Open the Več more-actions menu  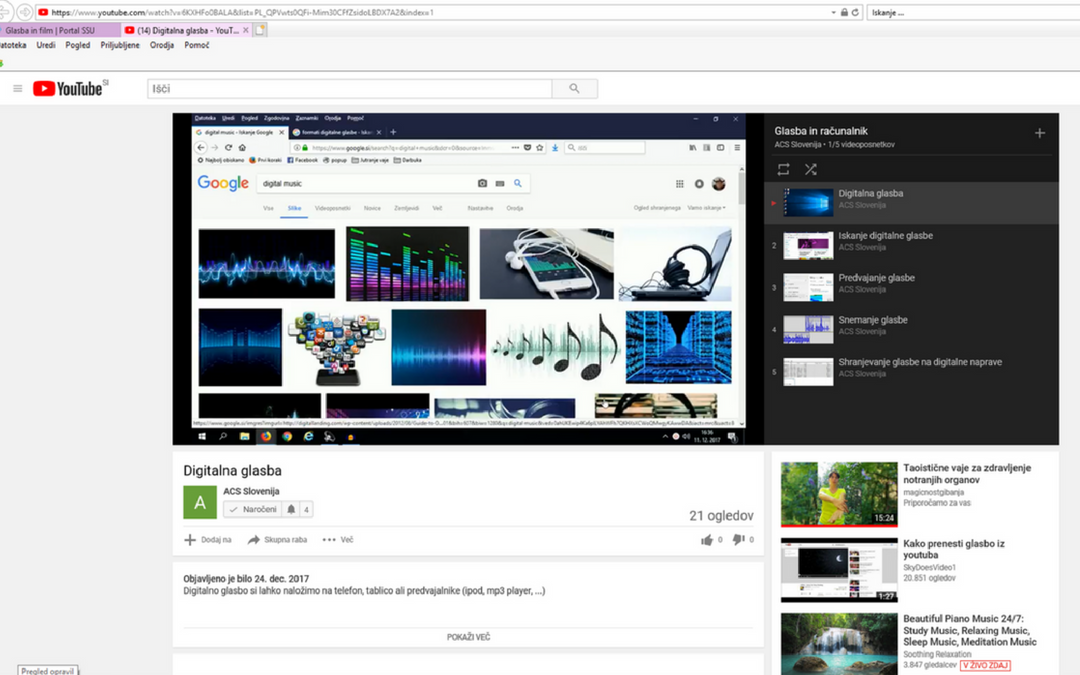coord(337,540)
